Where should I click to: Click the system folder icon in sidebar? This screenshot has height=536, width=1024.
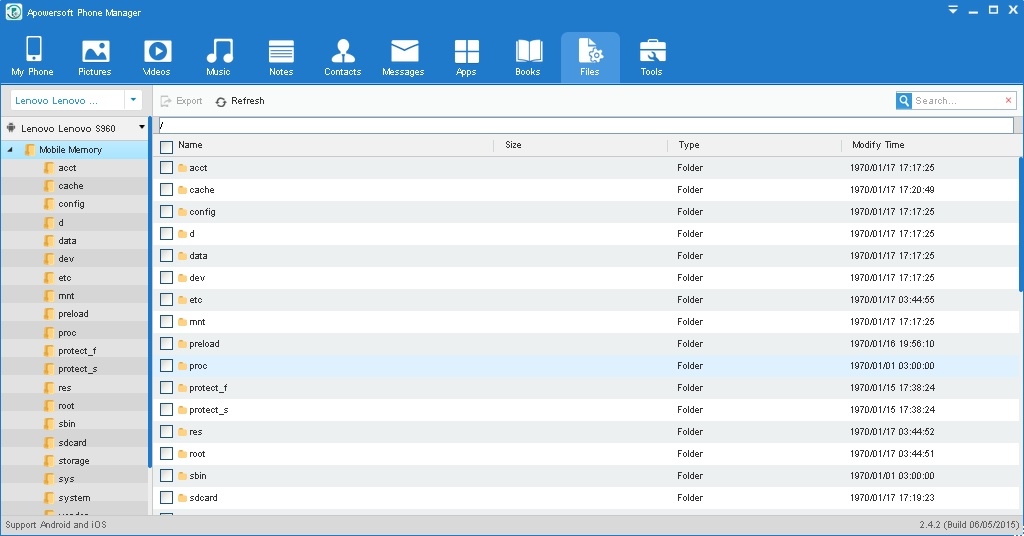[x=49, y=497]
